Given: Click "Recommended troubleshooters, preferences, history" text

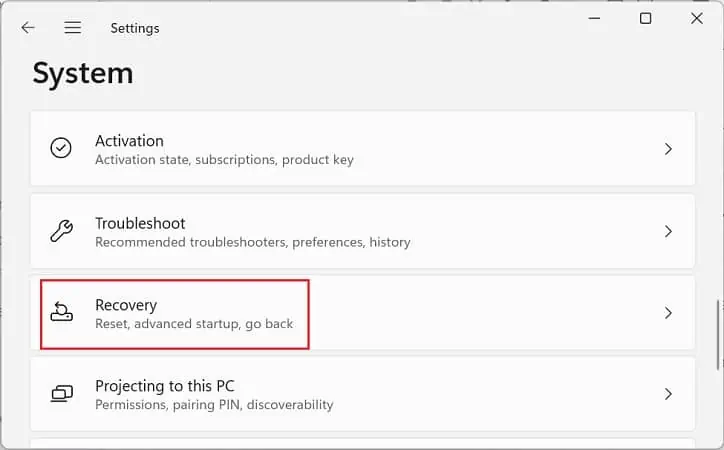Looking at the screenshot, I should (253, 242).
